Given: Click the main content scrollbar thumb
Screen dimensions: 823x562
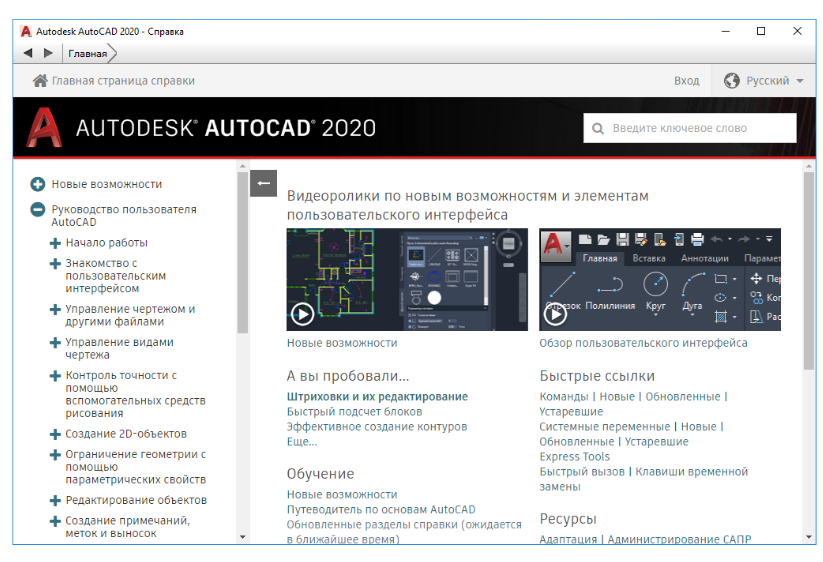Looking at the screenshot, I should [809, 271].
